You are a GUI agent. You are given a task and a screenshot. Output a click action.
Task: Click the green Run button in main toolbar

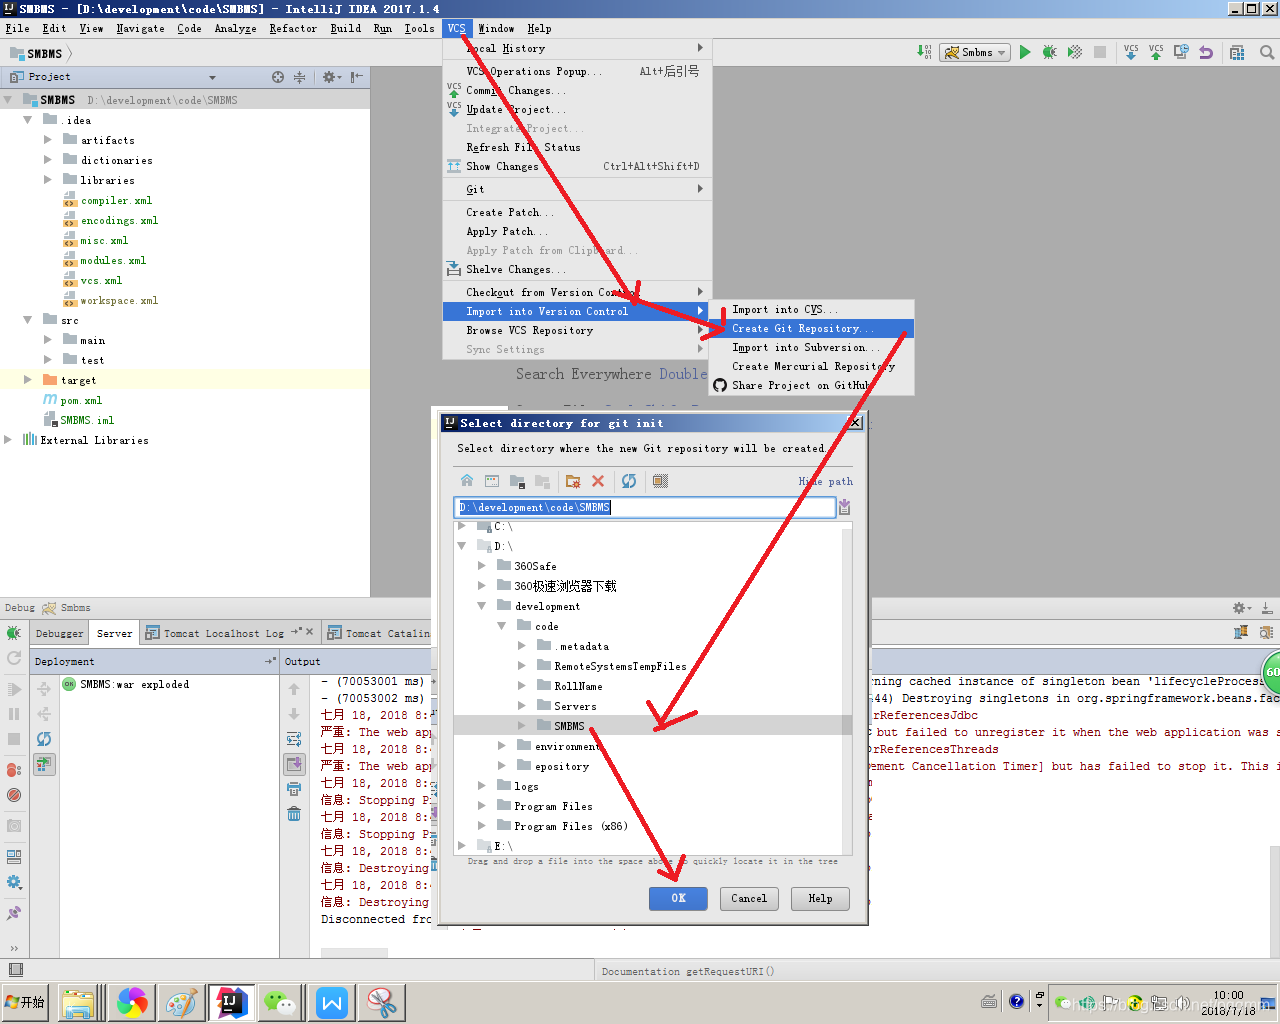coord(1025,52)
